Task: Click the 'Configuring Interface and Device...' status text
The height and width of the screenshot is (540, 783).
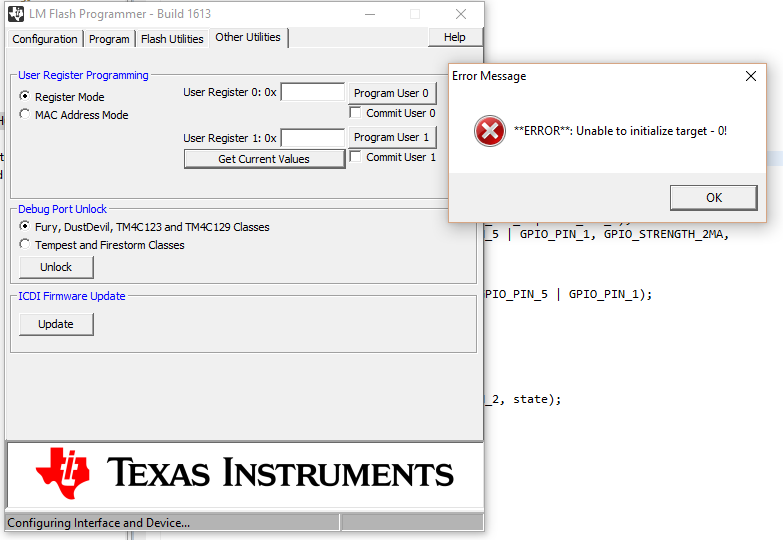Action: coord(98,523)
